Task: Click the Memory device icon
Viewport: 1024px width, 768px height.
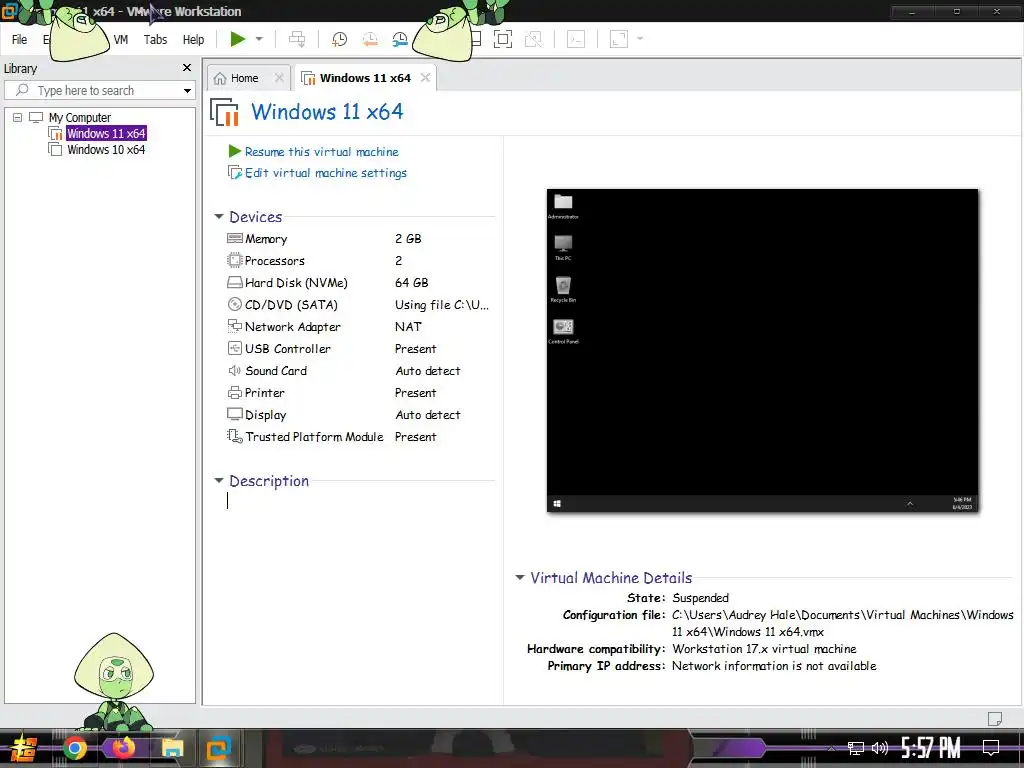Action: [x=234, y=238]
